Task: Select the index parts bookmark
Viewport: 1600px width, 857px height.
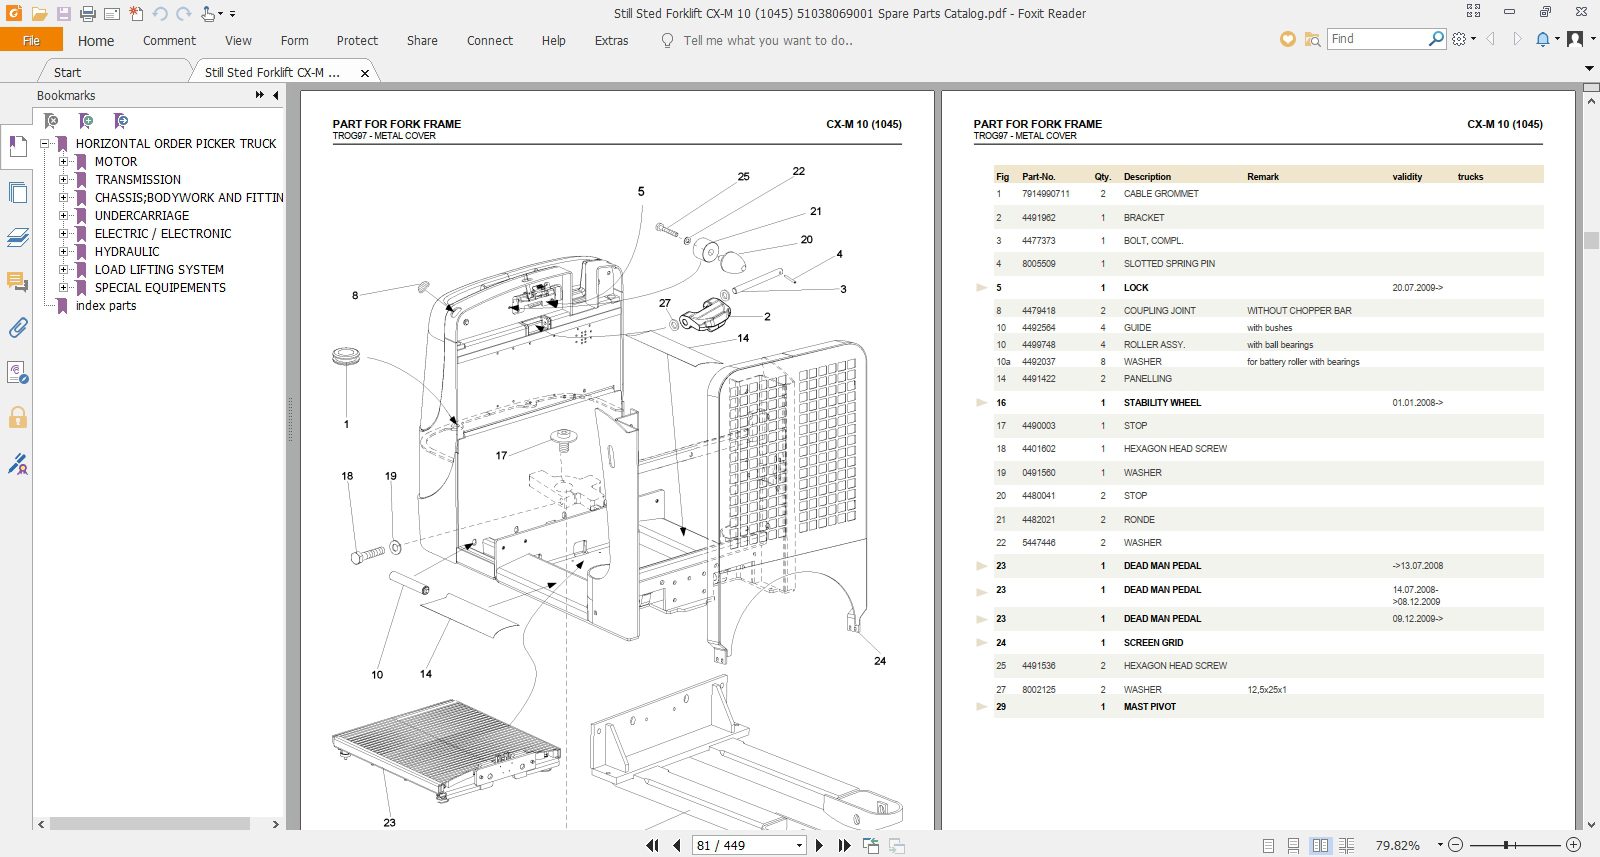Action: [x=106, y=305]
